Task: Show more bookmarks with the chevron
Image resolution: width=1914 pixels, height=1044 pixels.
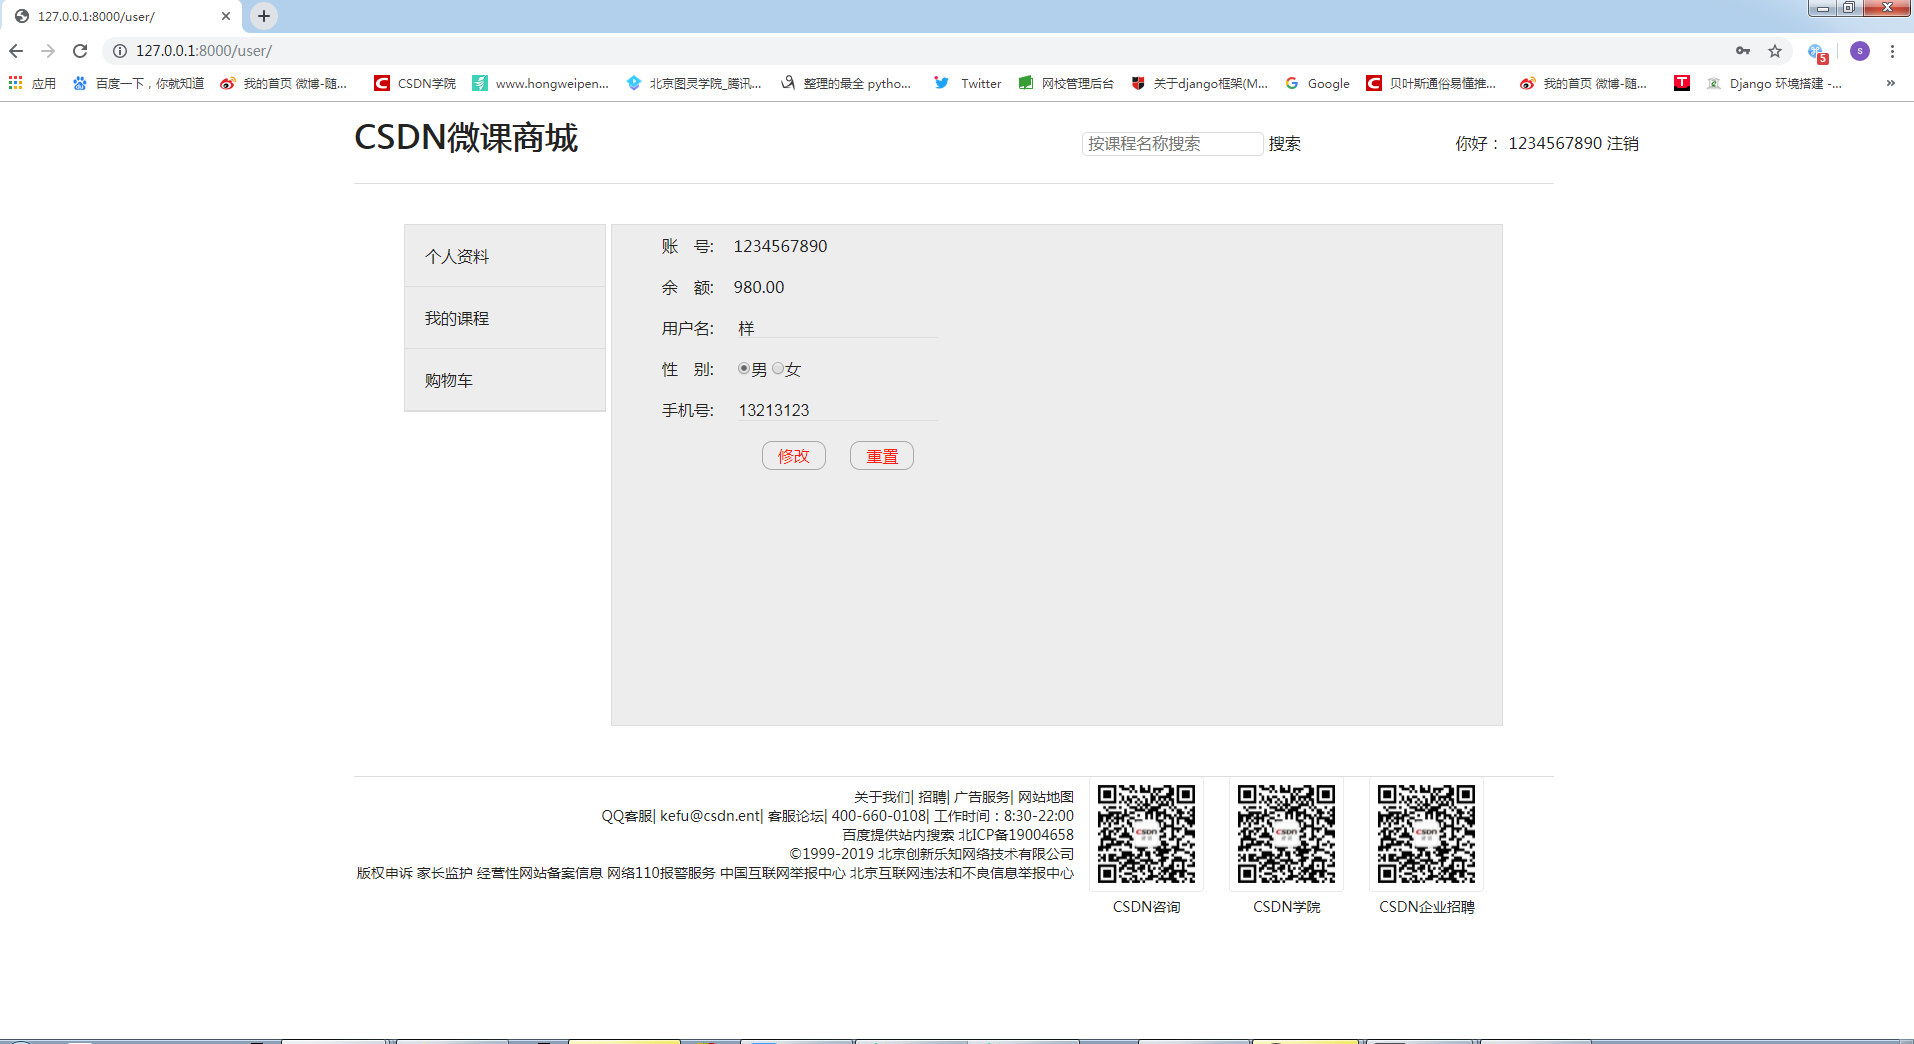Action: coord(1890,83)
